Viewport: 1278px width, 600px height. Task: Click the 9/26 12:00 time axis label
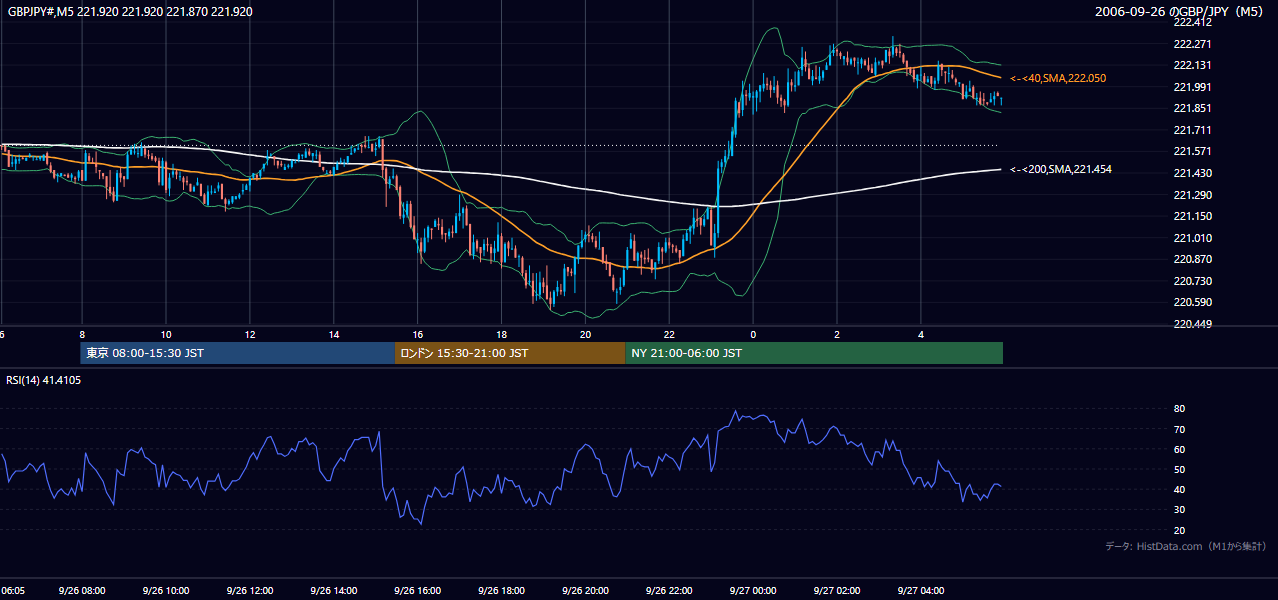(249, 591)
